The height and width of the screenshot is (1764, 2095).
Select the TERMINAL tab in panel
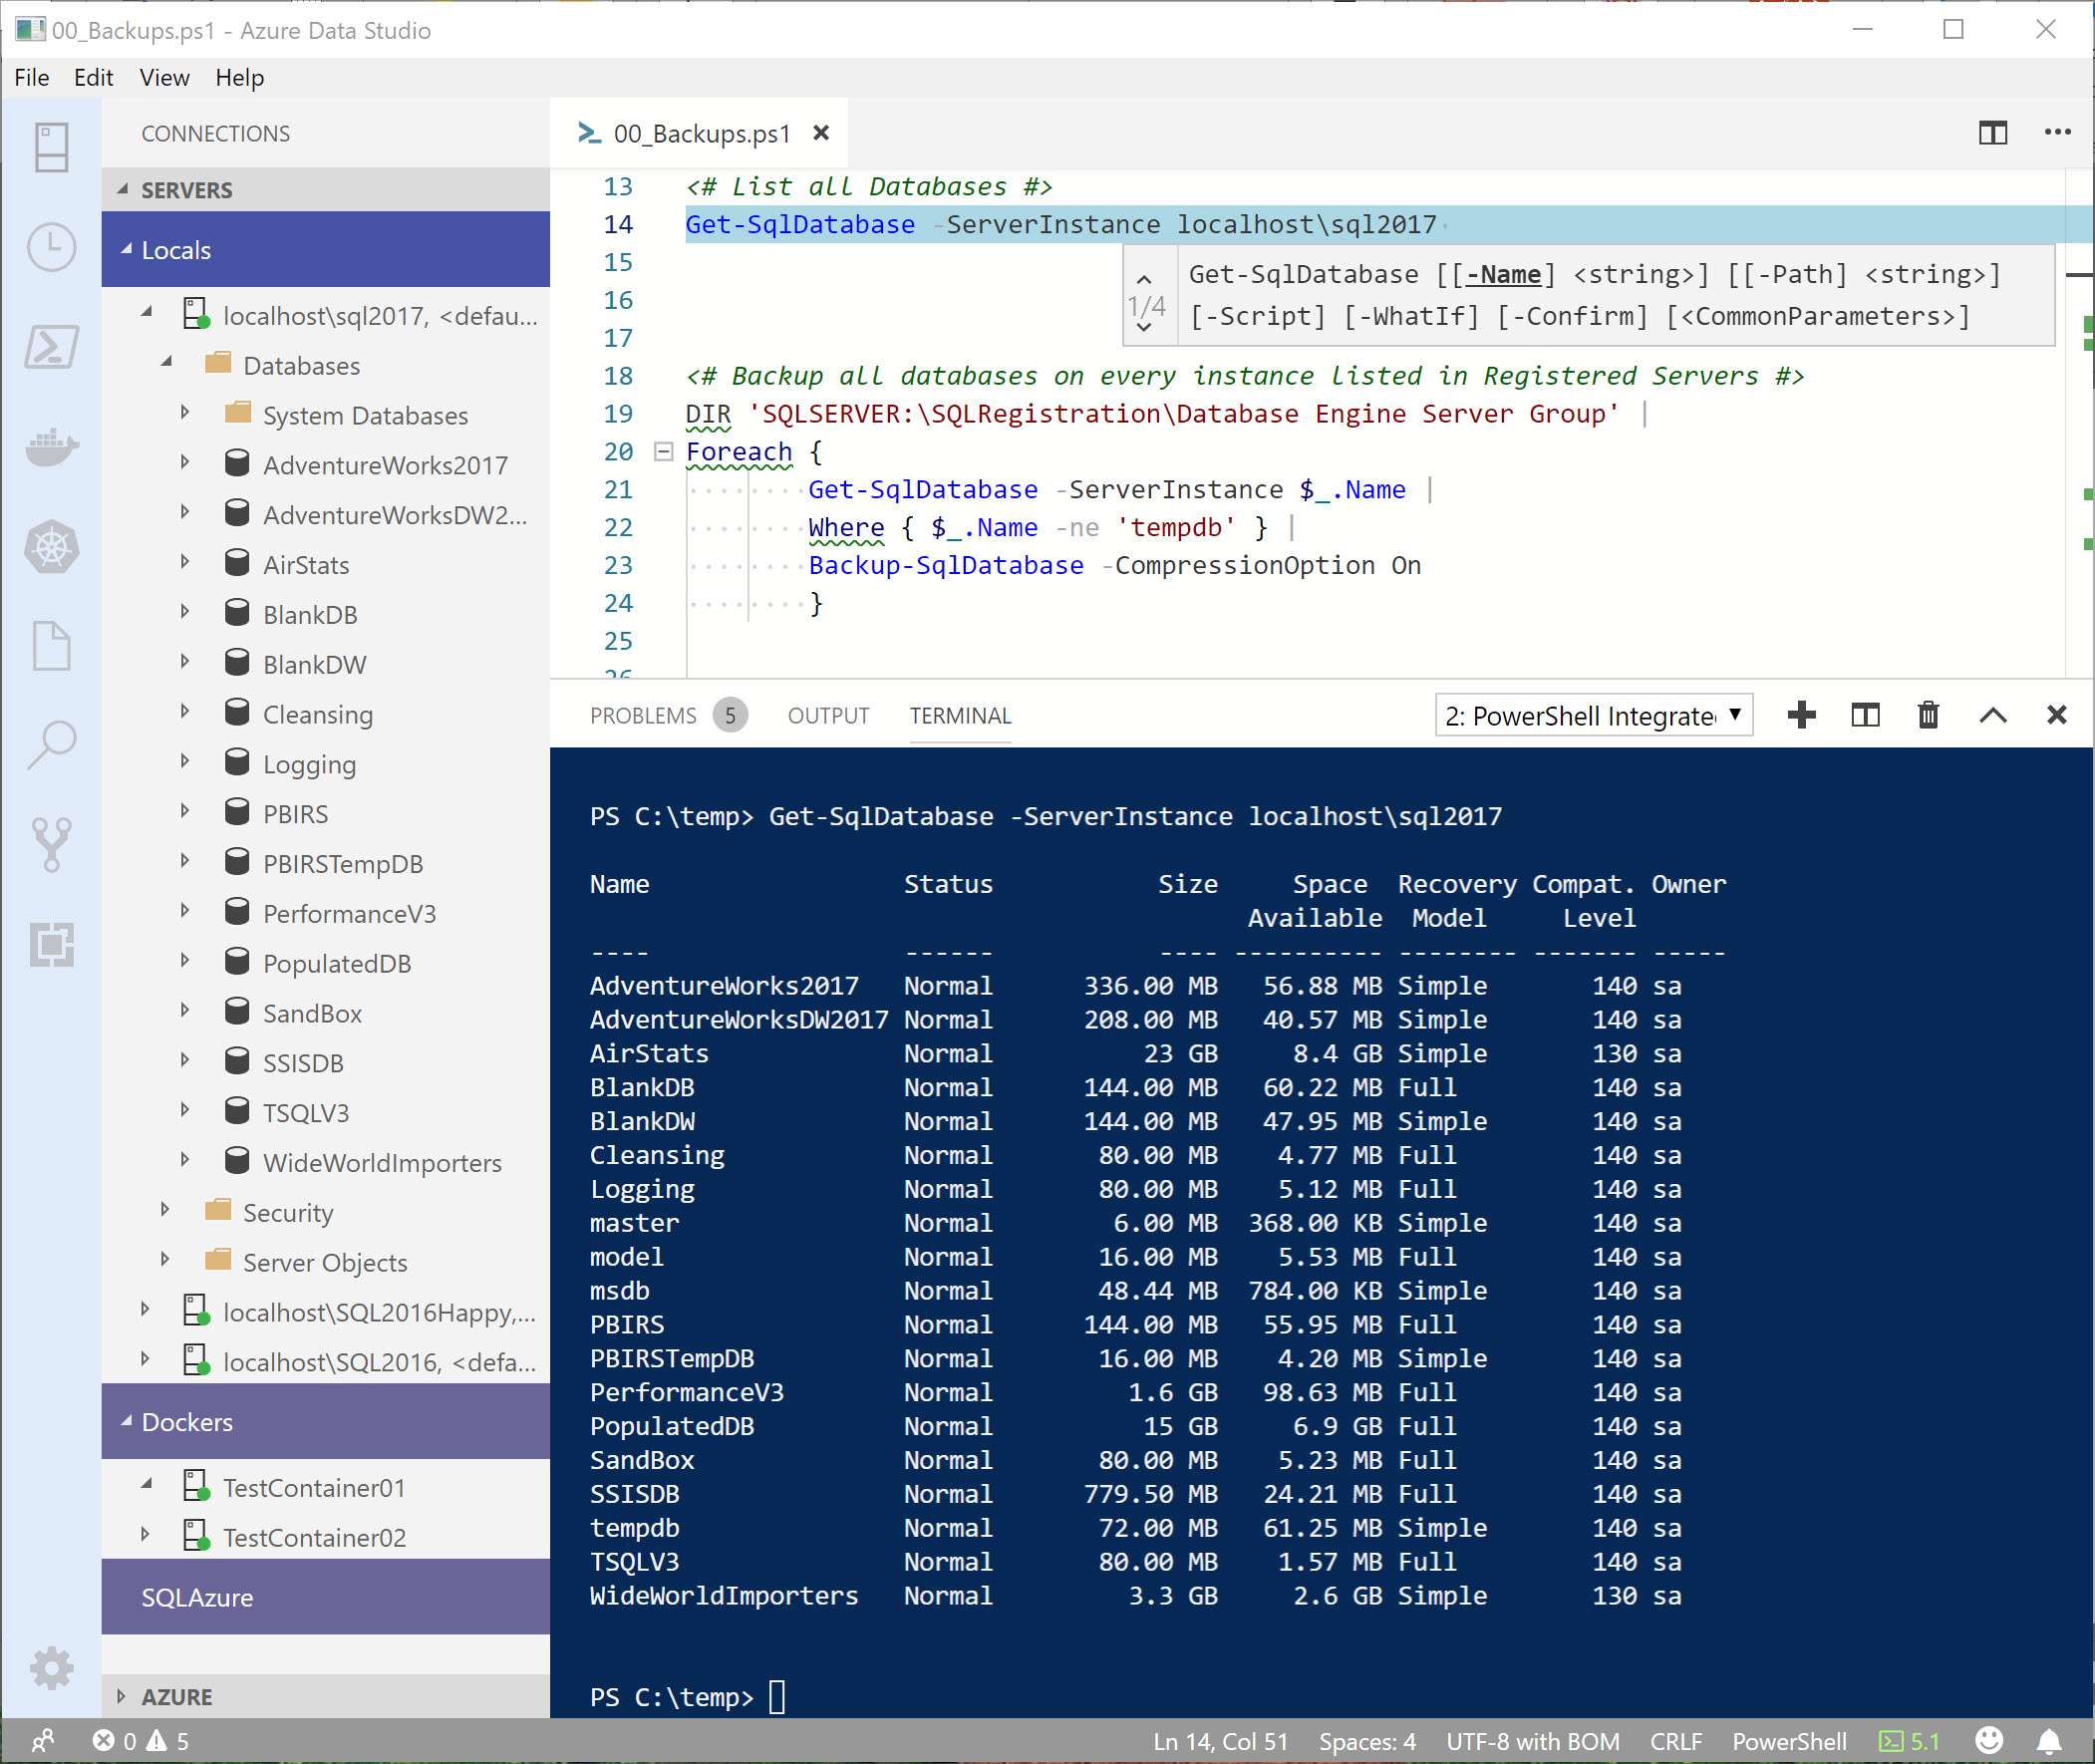click(963, 716)
